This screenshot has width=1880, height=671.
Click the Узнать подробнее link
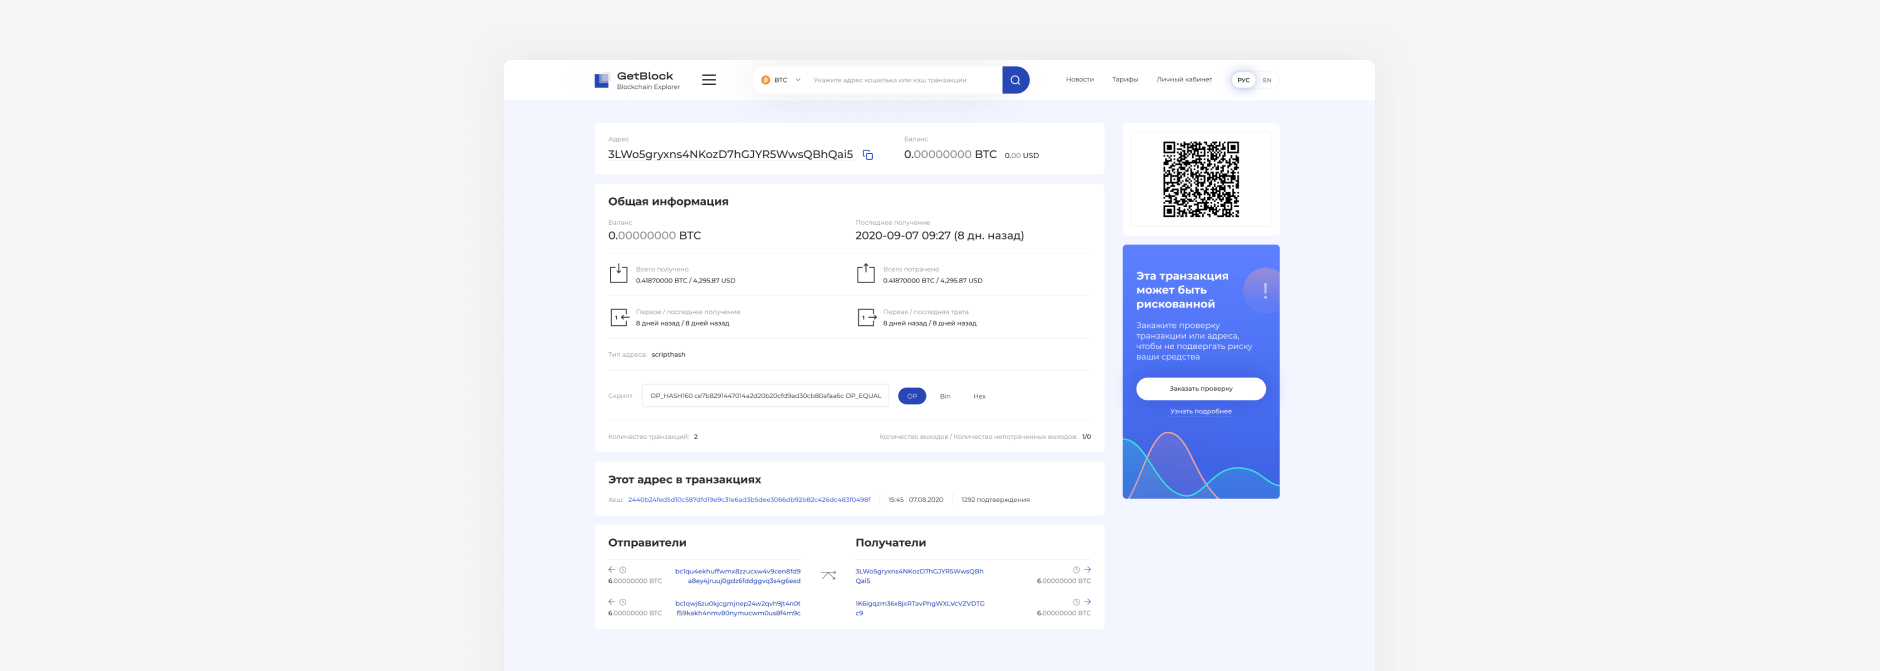[1201, 411]
